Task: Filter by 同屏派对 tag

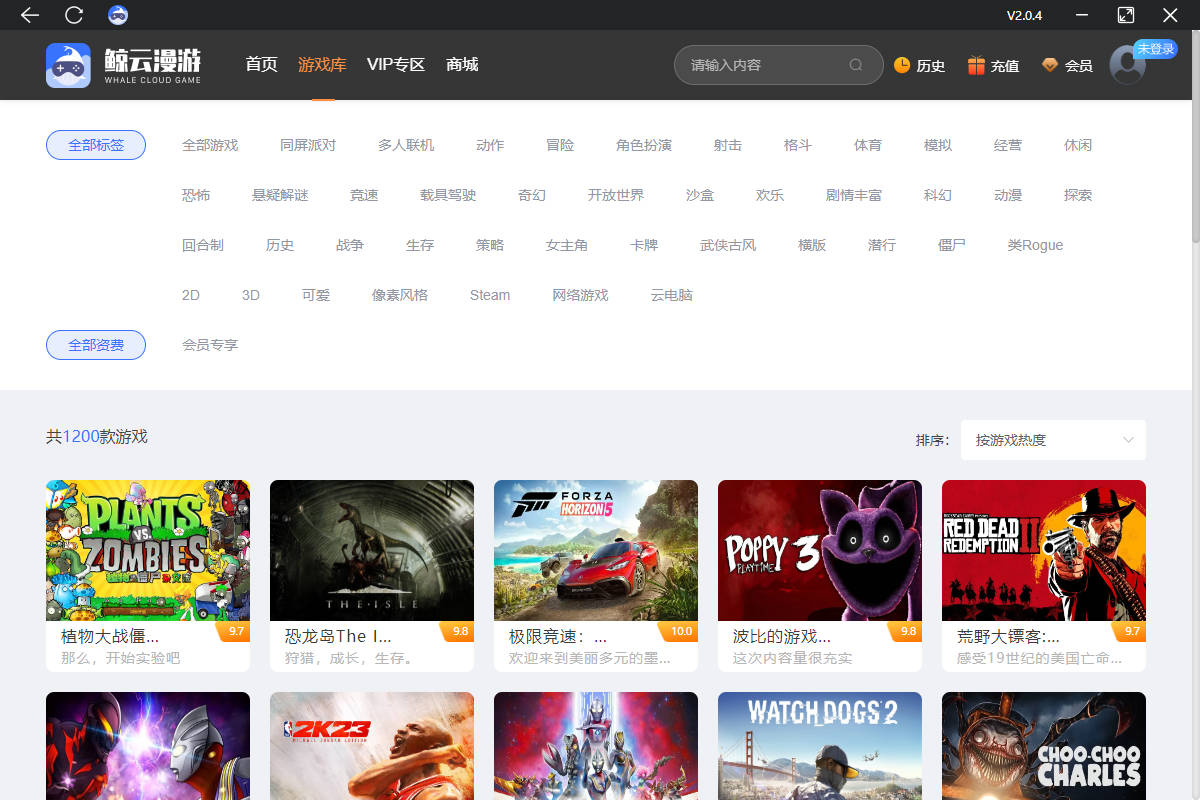Action: tap(308, 145)
